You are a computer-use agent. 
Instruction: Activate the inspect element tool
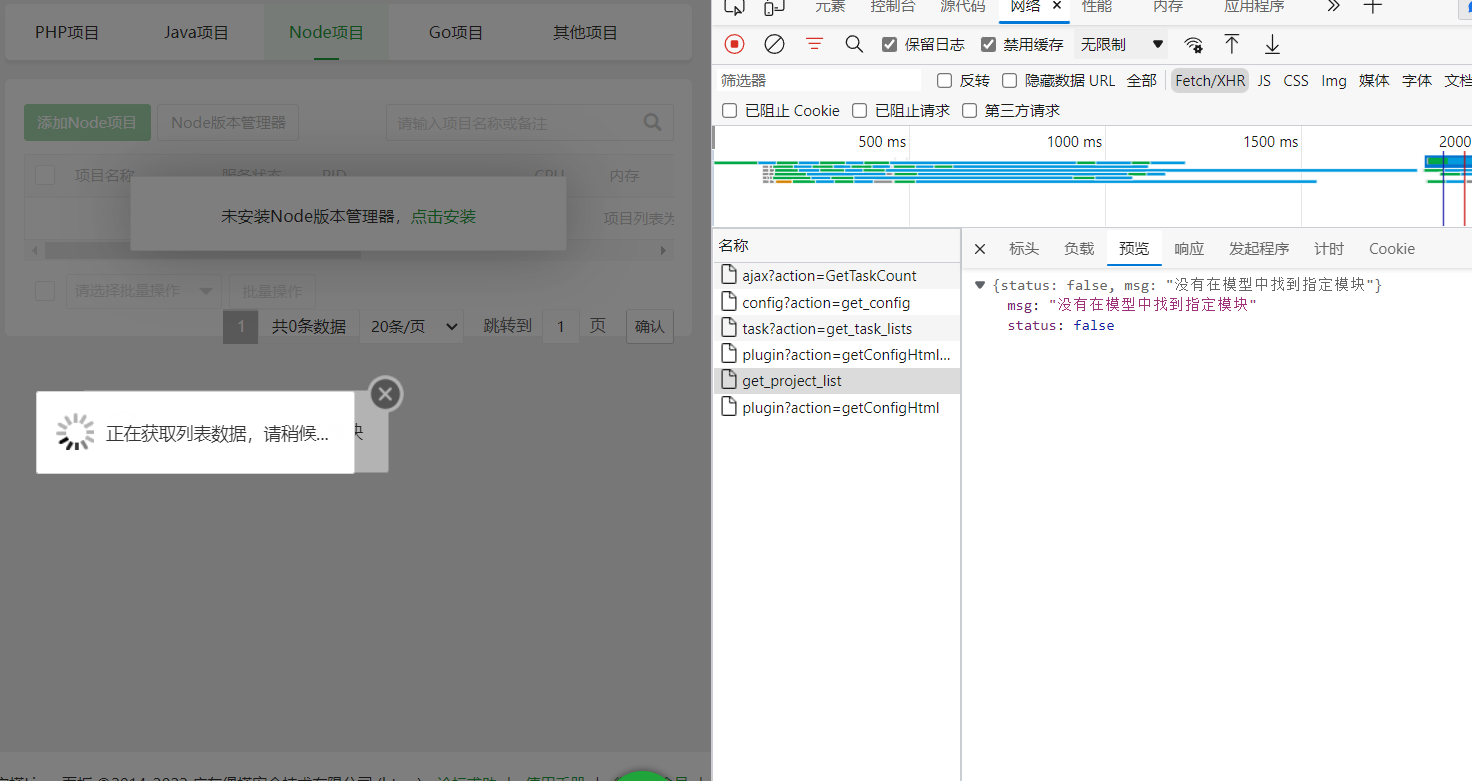coord(735,7)
